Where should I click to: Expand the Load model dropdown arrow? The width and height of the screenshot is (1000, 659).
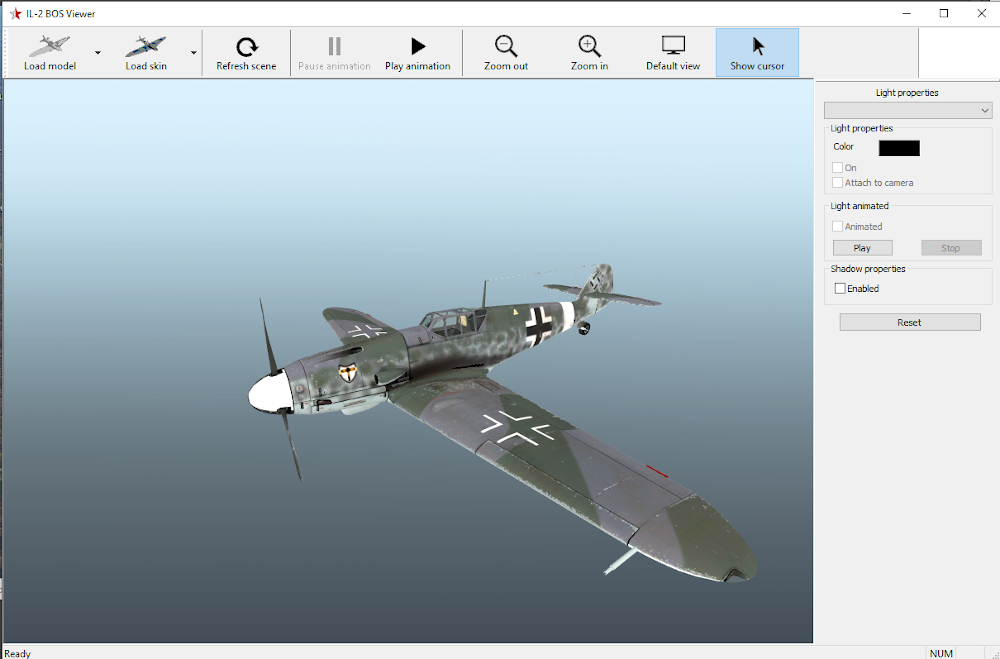click(97, 52)
